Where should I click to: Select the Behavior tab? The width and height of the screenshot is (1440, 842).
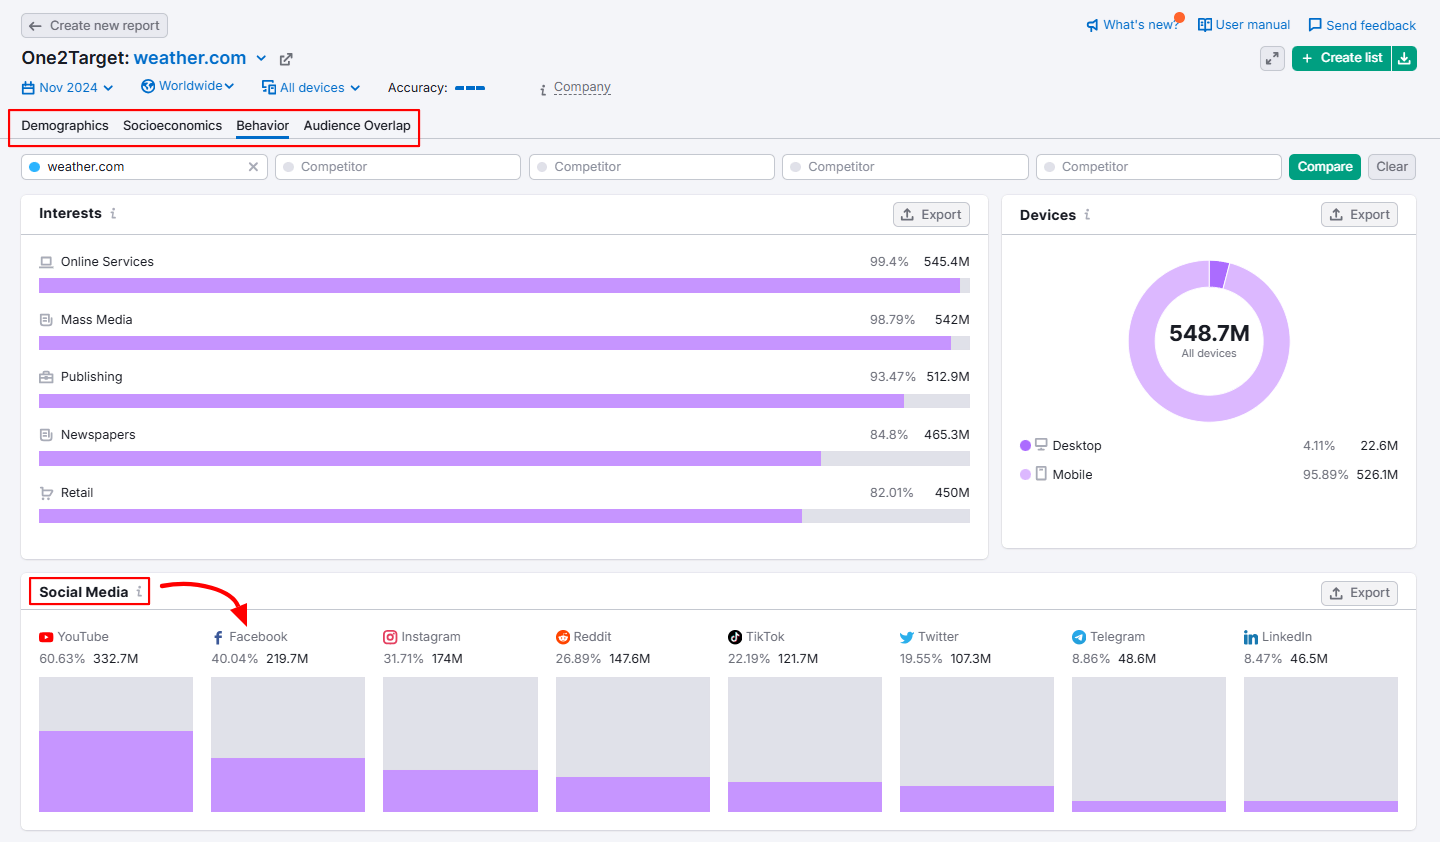263,125
